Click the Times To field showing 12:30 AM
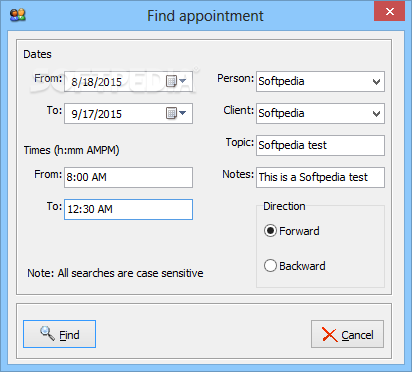Screen dimensions: 412x372 click(x=128, y=209)
